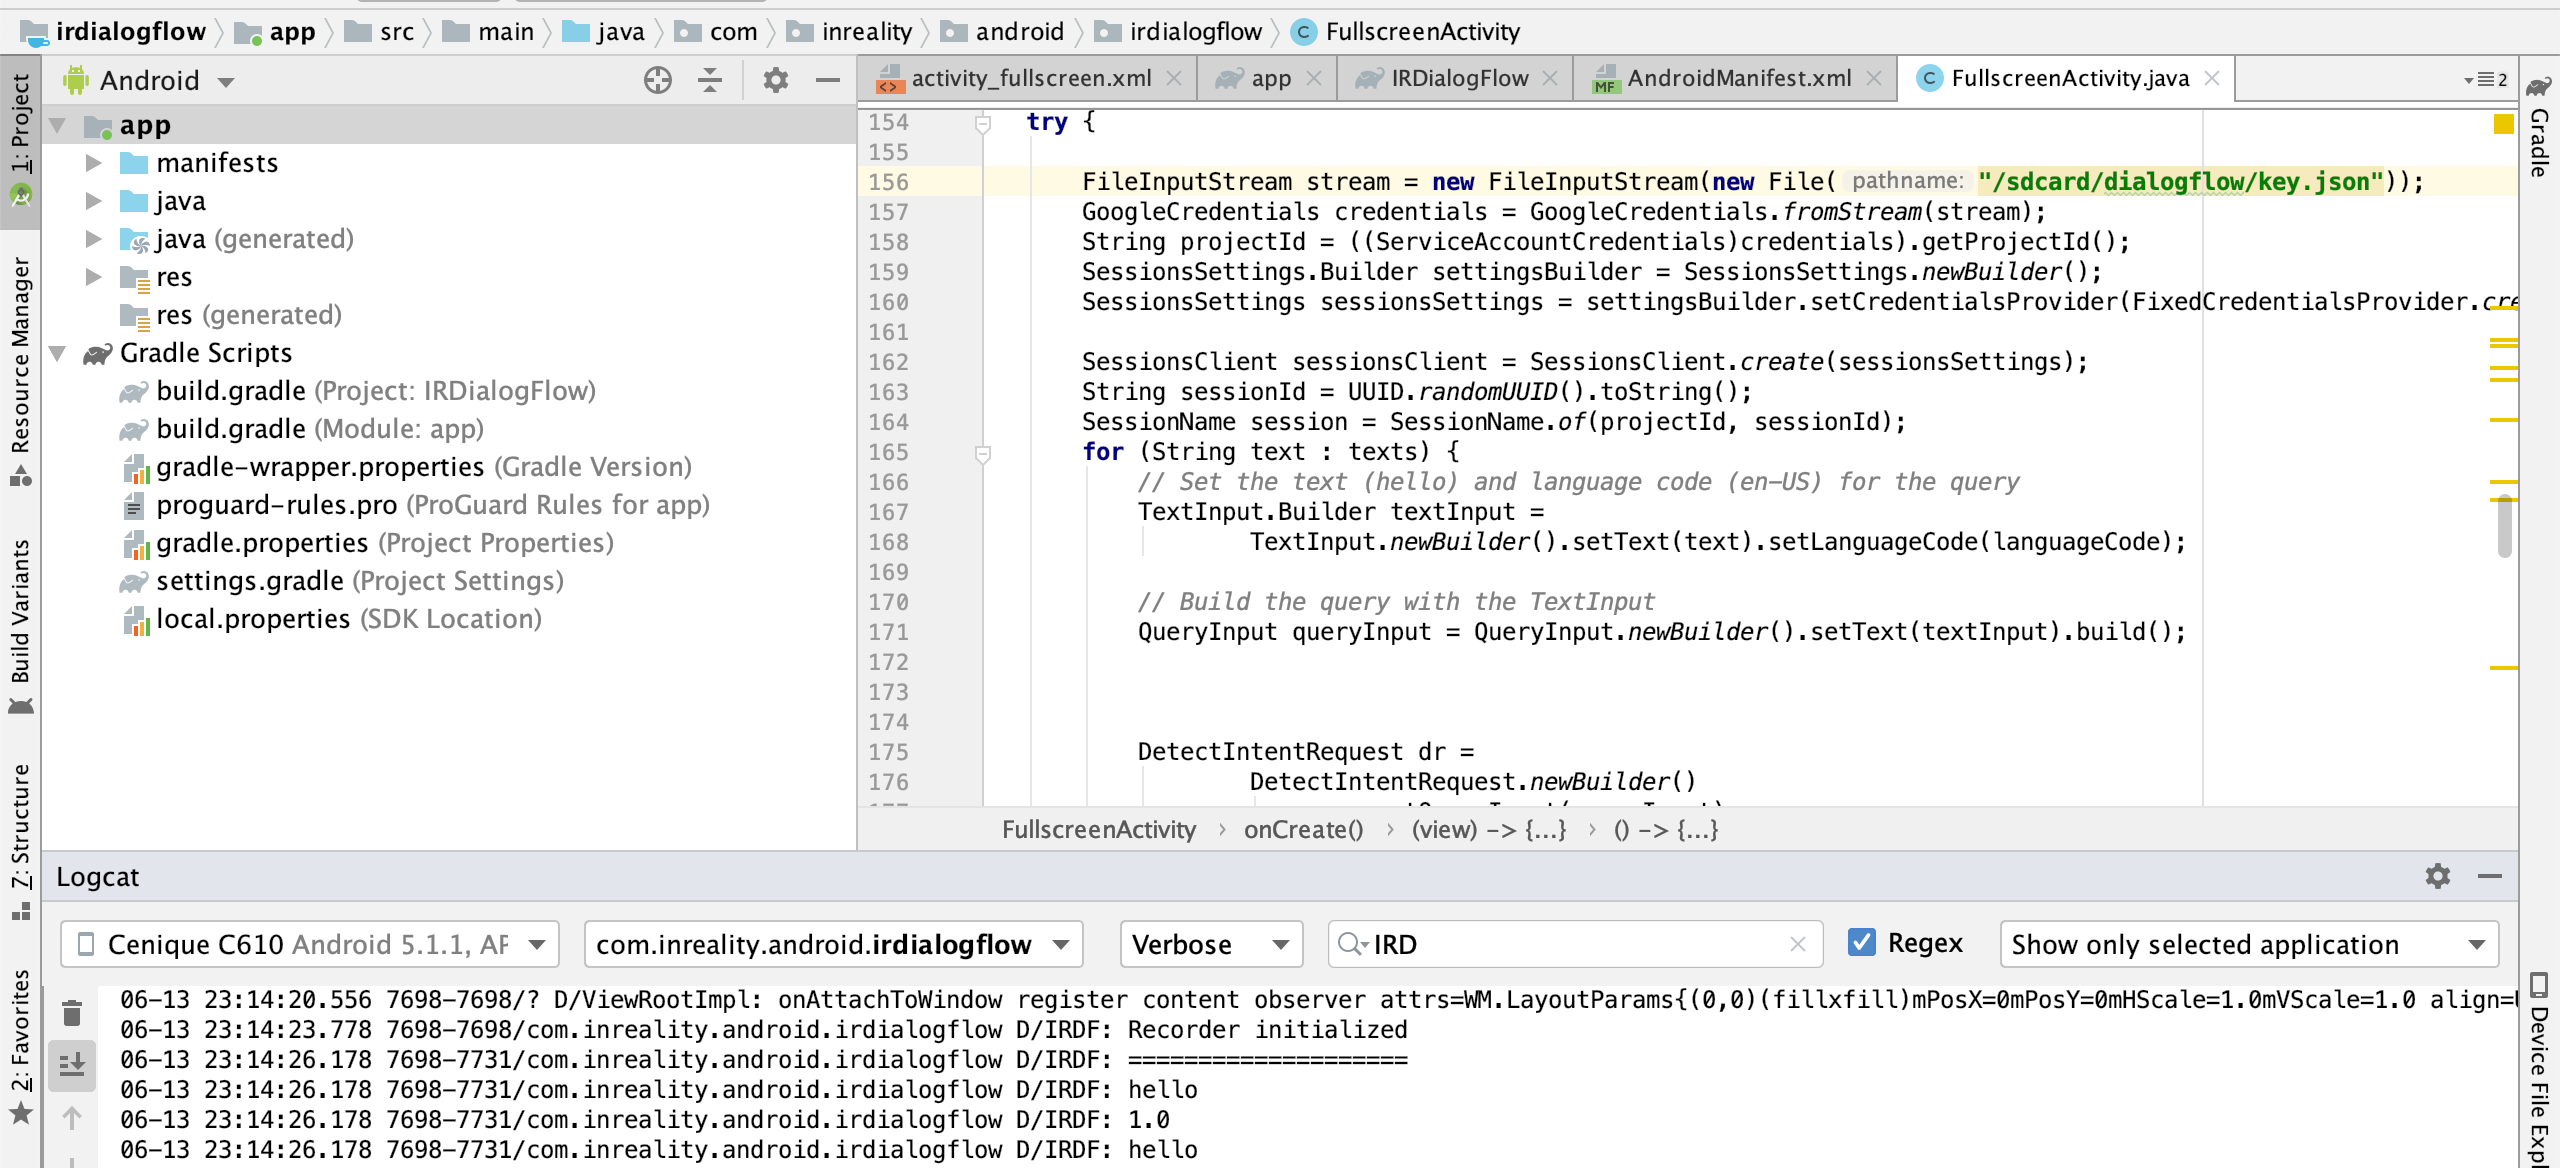
Task: Show the Build Variants panel
Action: click(21, 620)
